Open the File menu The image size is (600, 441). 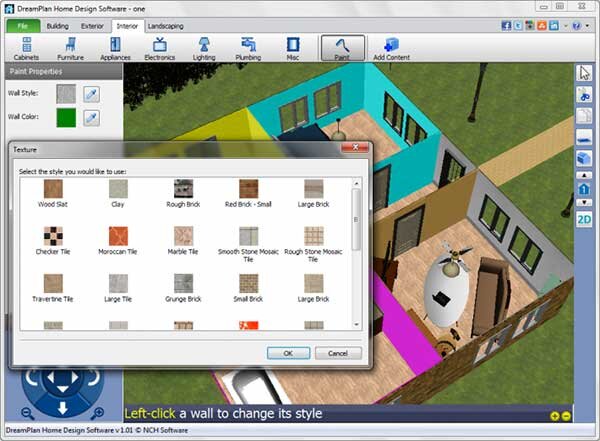[23, 26]
